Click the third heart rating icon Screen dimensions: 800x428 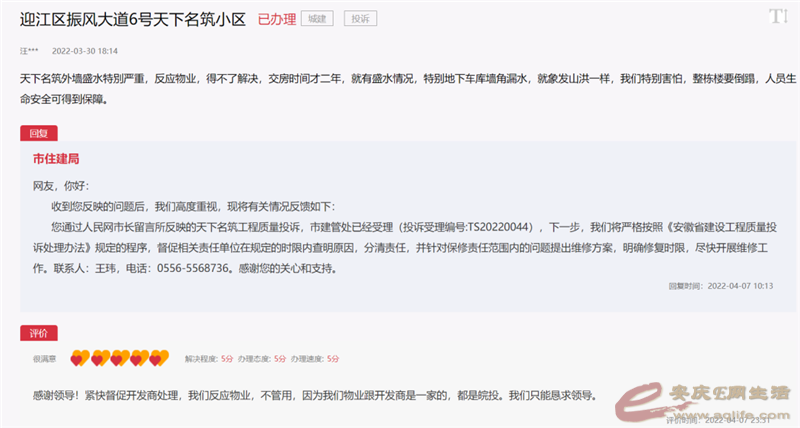119,357
